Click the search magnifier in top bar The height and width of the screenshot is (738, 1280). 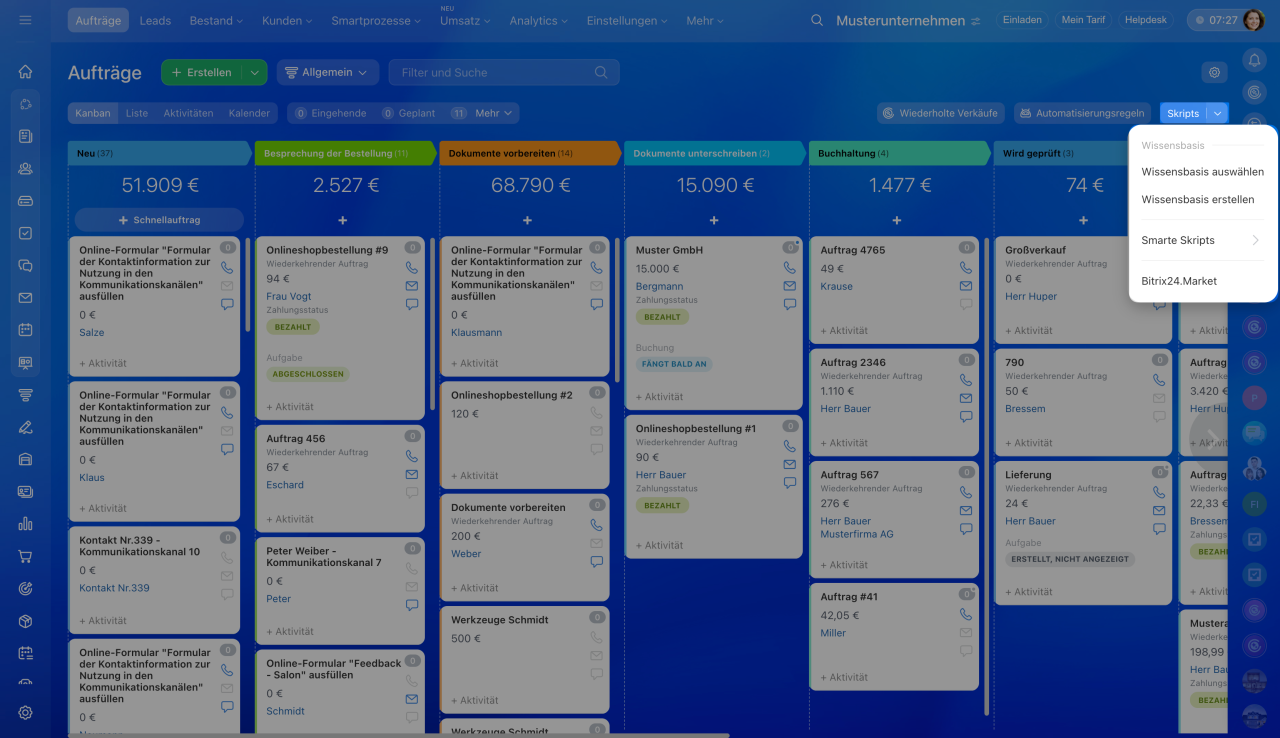[817, 20]
